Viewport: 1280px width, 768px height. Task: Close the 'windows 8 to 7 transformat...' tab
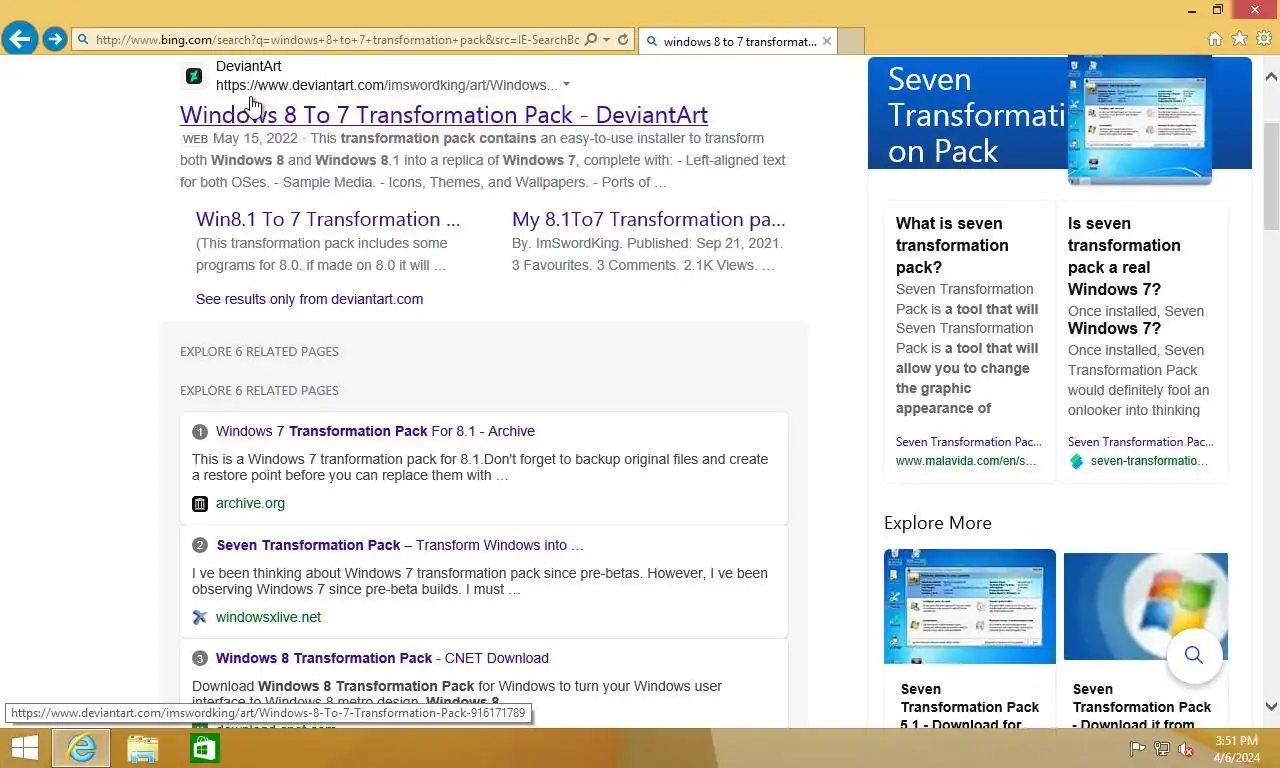click(827, 41)
